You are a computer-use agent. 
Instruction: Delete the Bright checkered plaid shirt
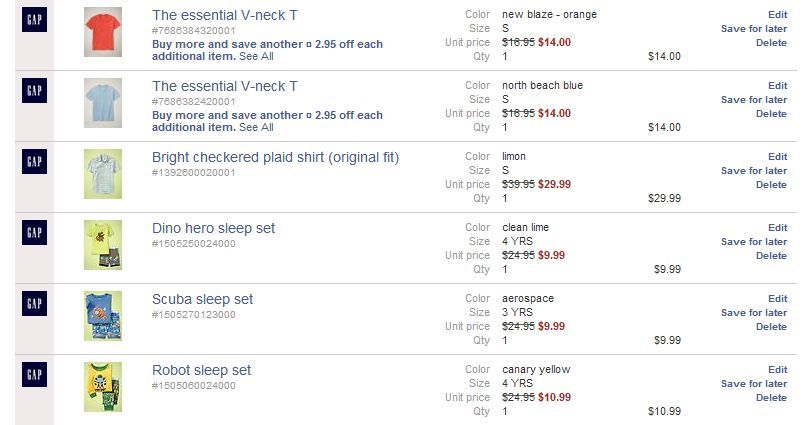point(771,185)
